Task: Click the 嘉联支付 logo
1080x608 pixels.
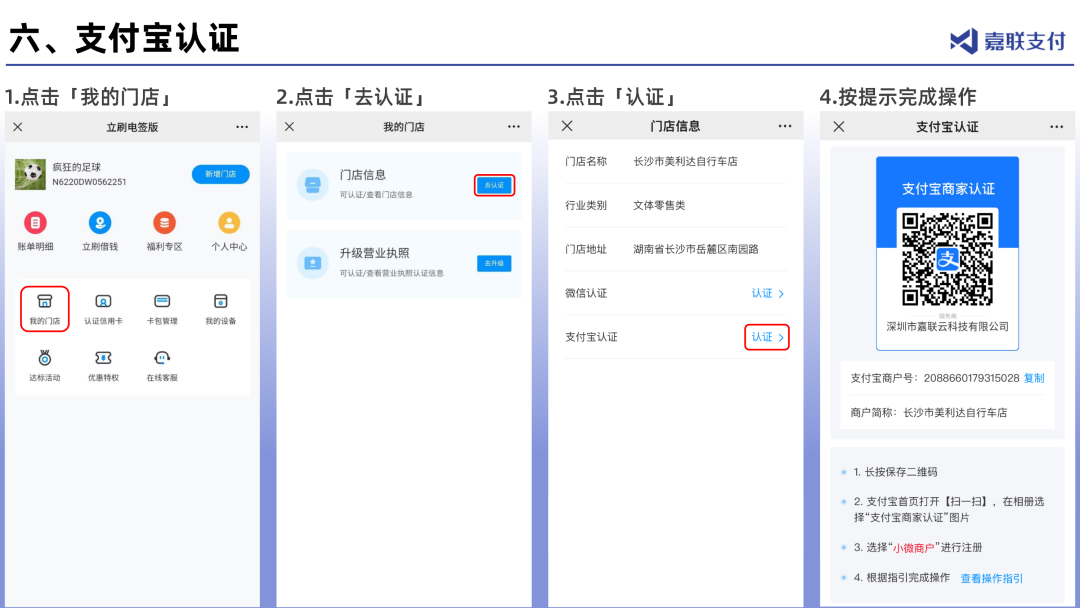Action: 1007,41
